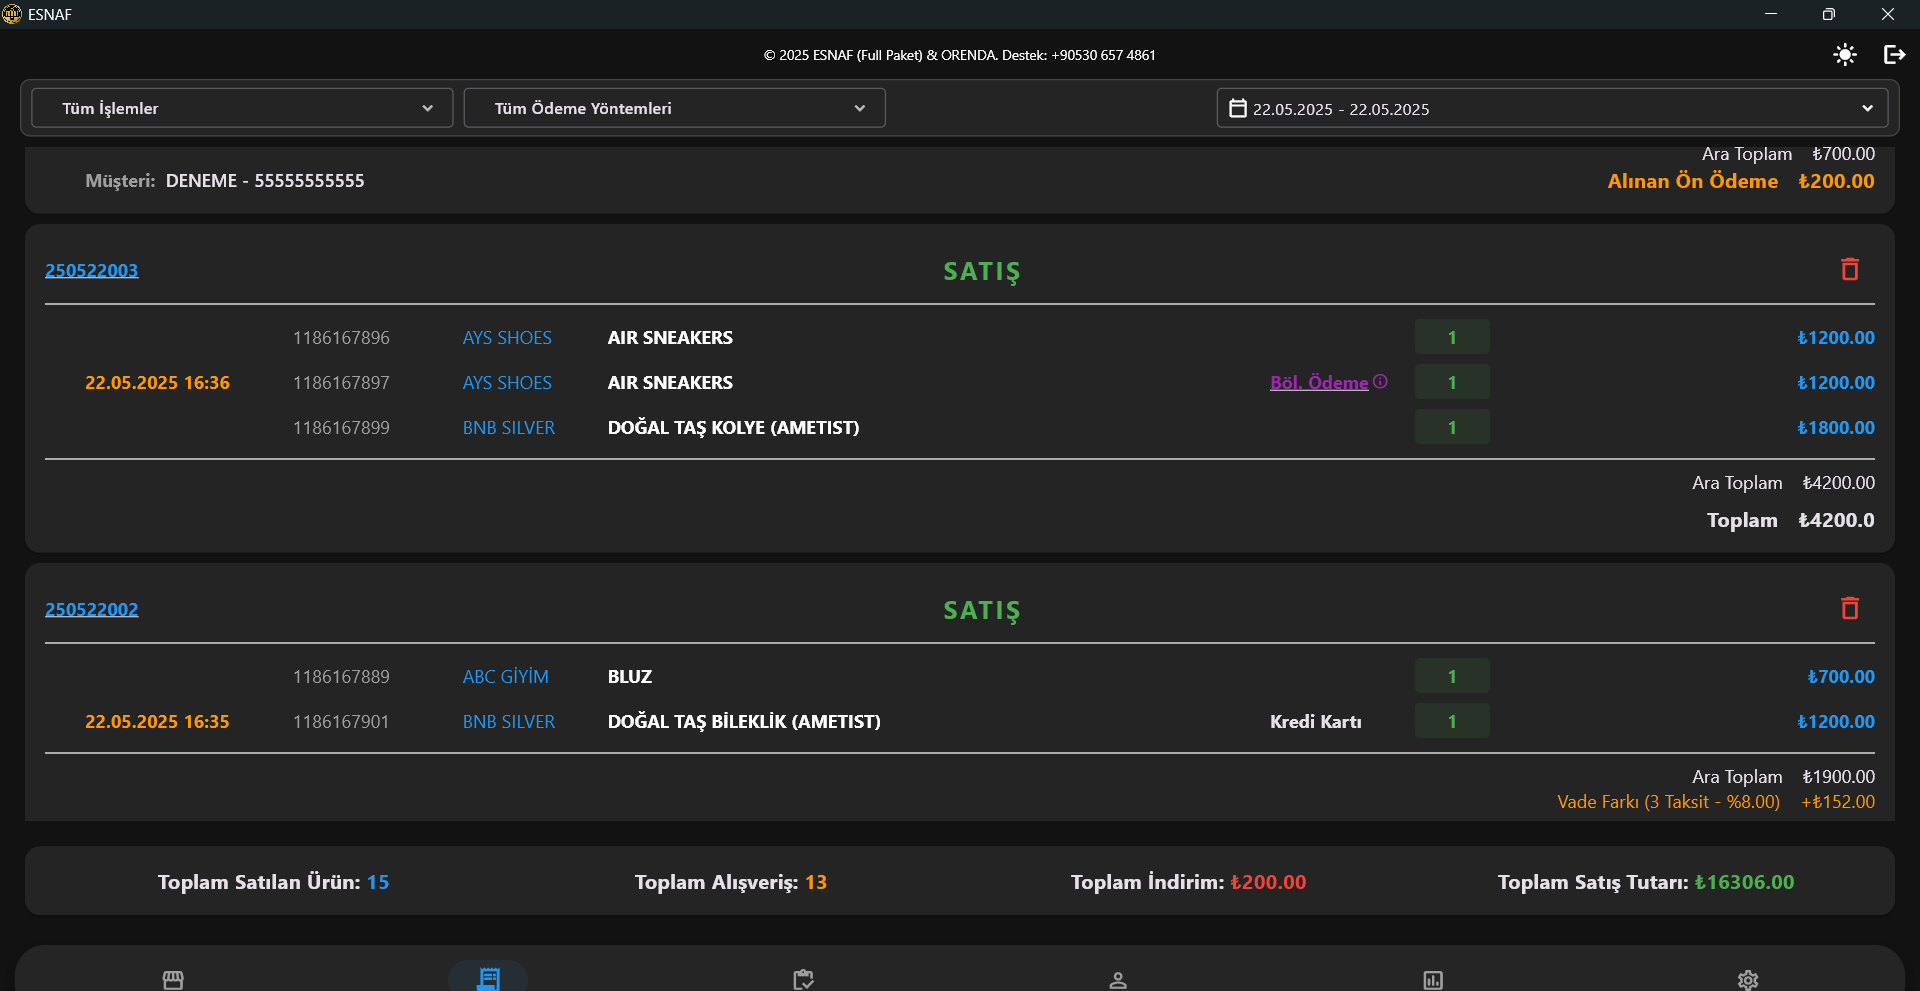1920x991 pixels.
Task: Open transaction link 250522003
Action: point(92,270)
